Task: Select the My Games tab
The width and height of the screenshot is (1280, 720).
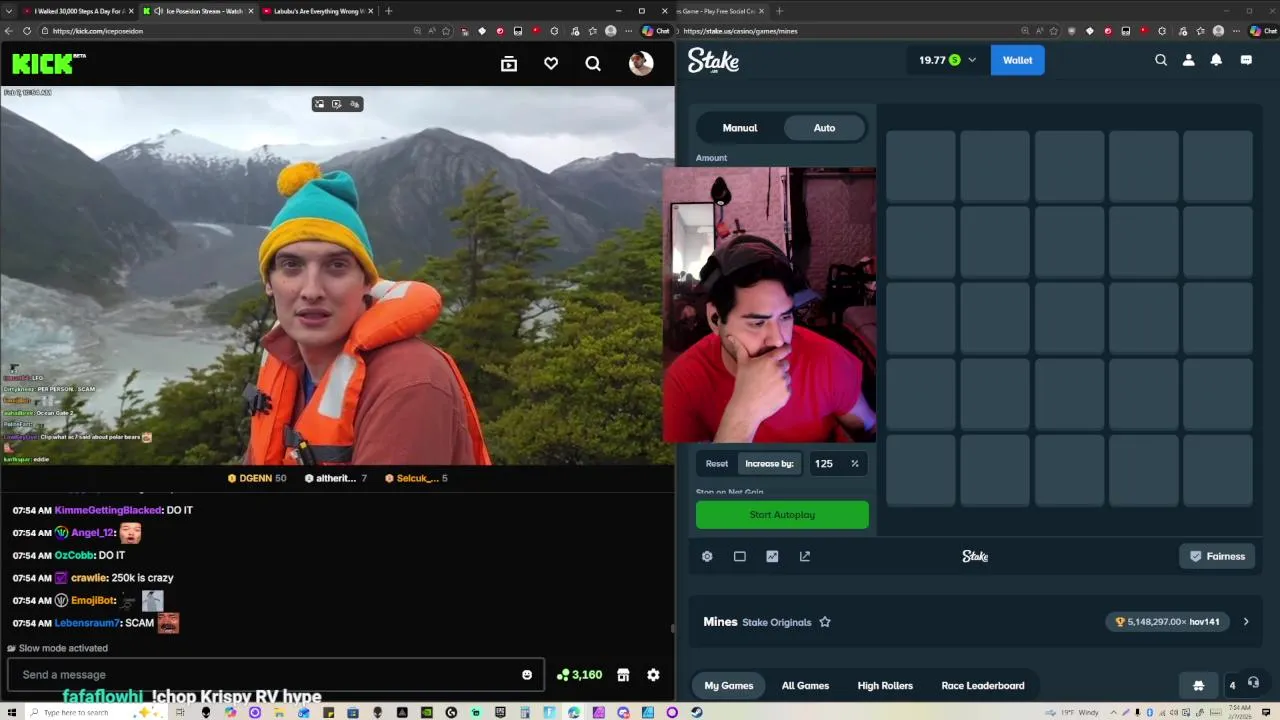Action: pyautogui.click(x=729, y=686)
